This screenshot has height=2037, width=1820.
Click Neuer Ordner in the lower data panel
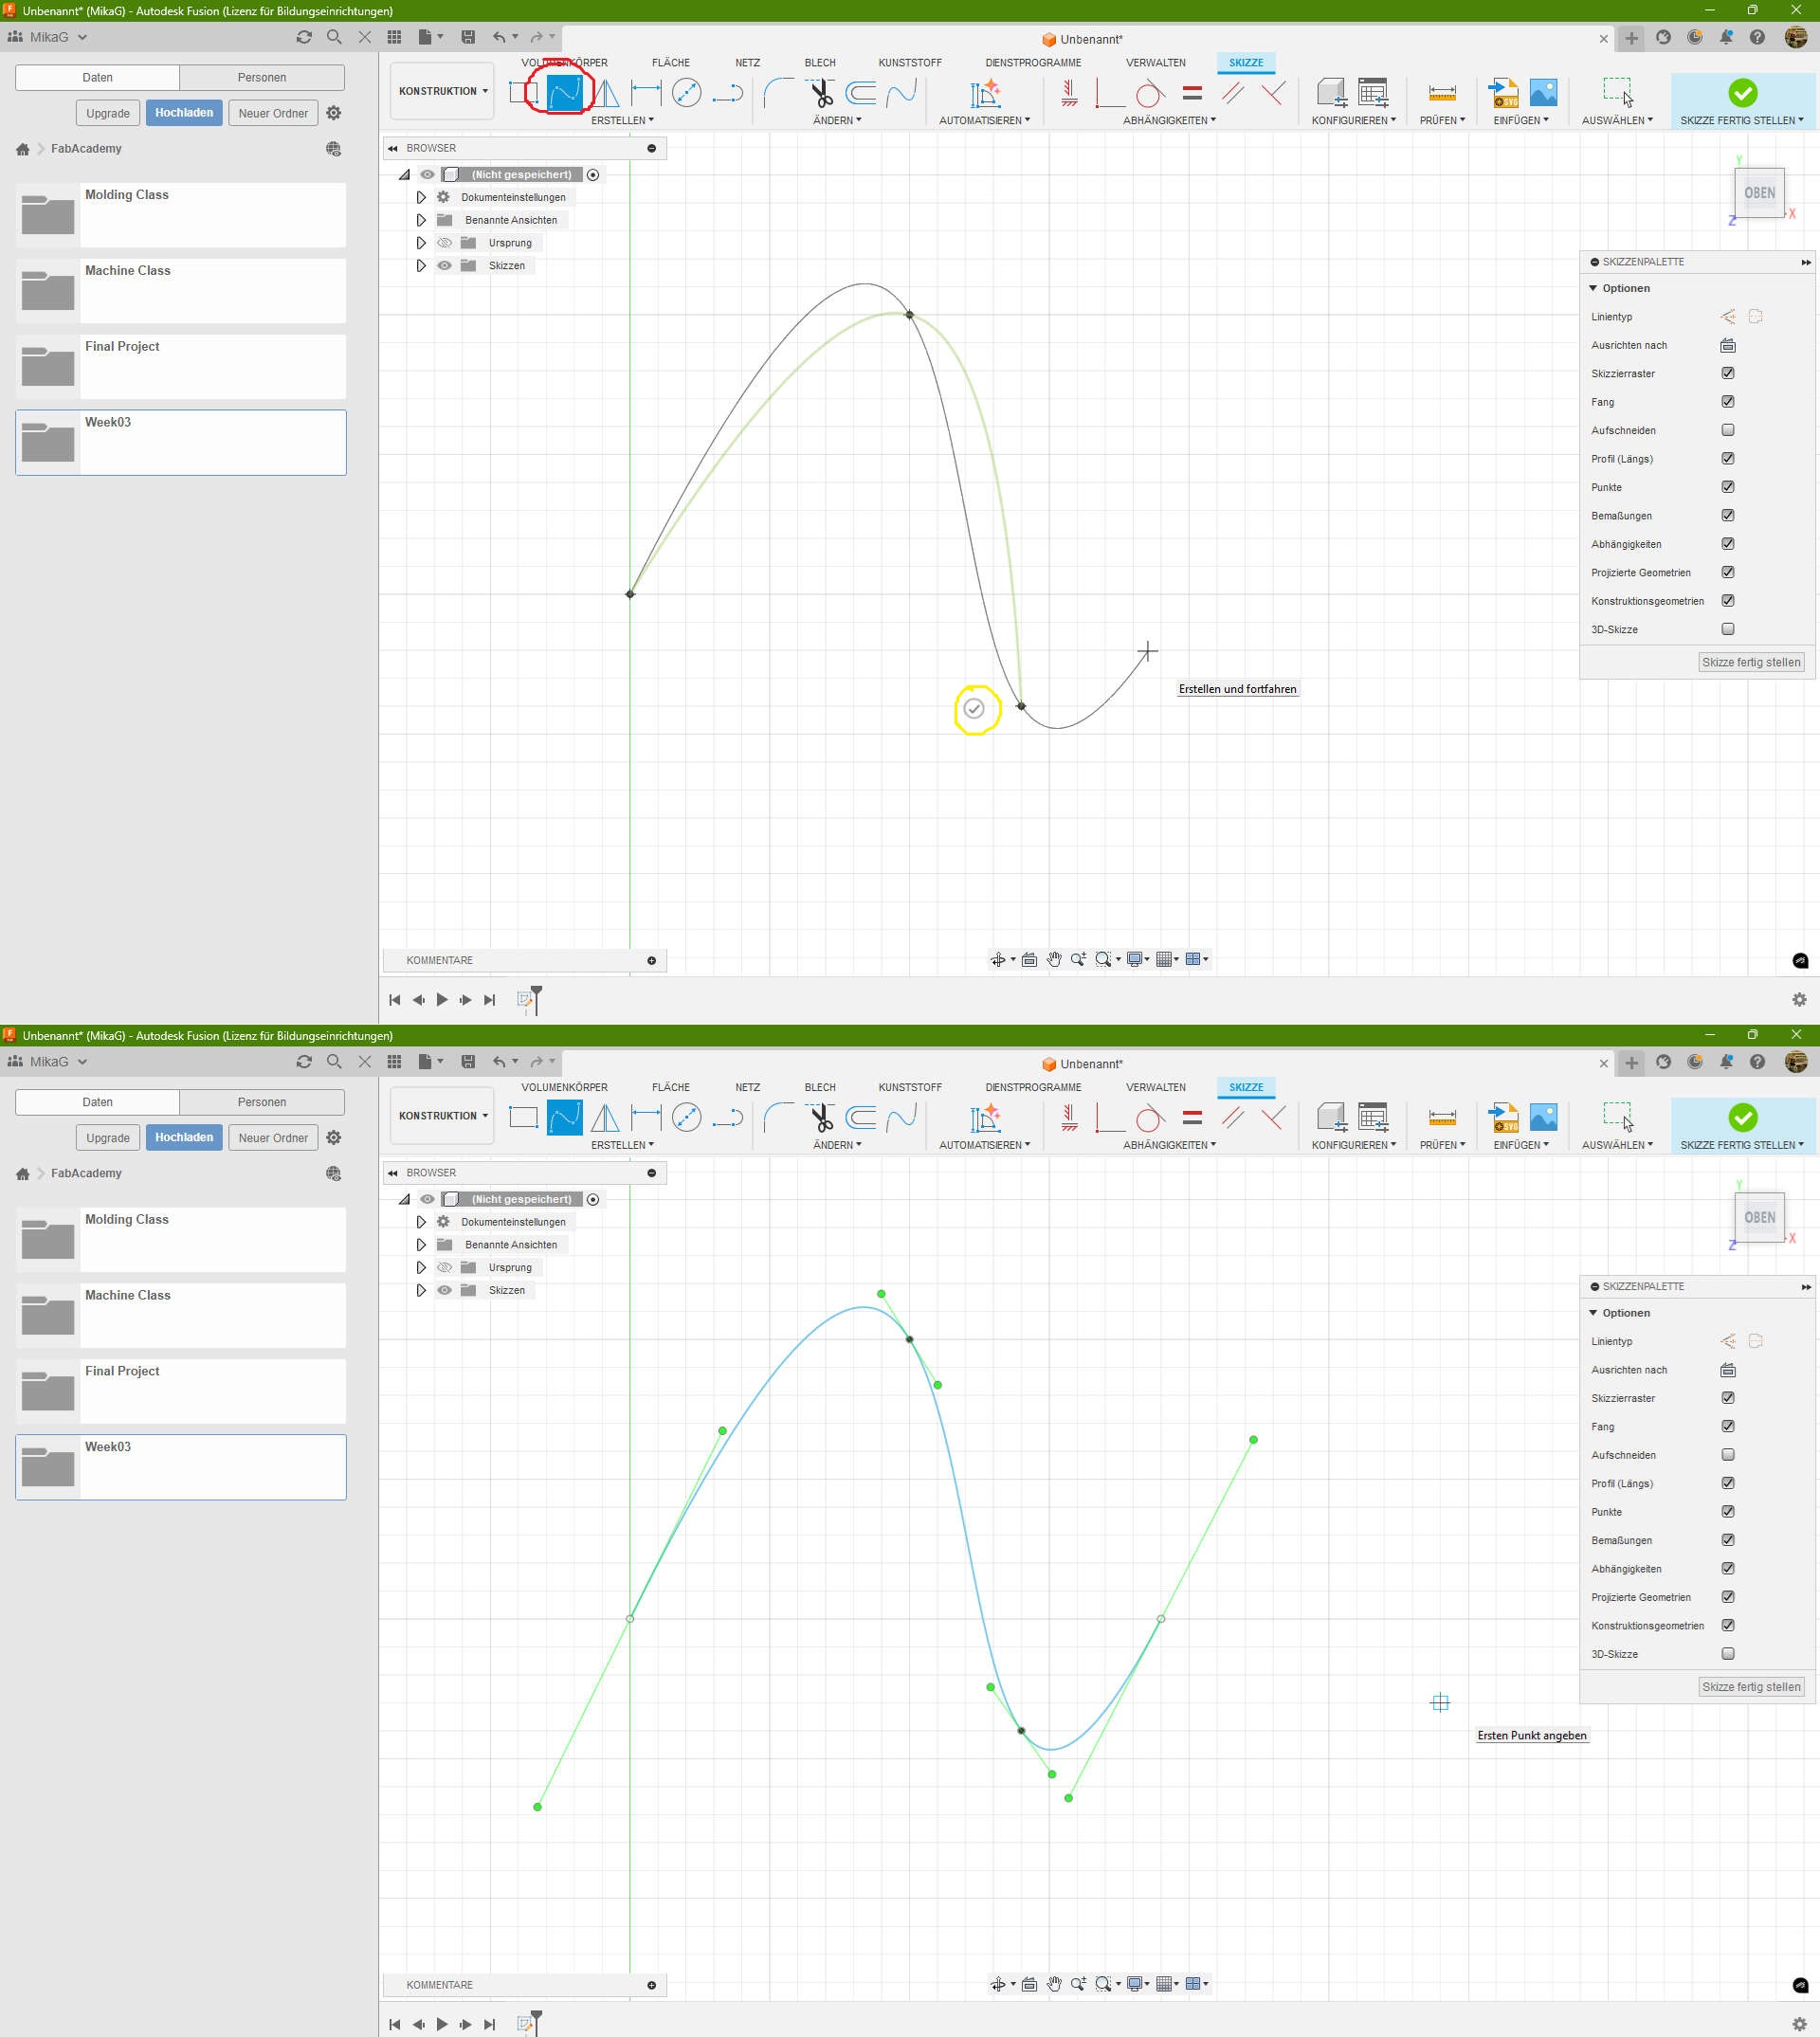click(x=273, y=1138)
